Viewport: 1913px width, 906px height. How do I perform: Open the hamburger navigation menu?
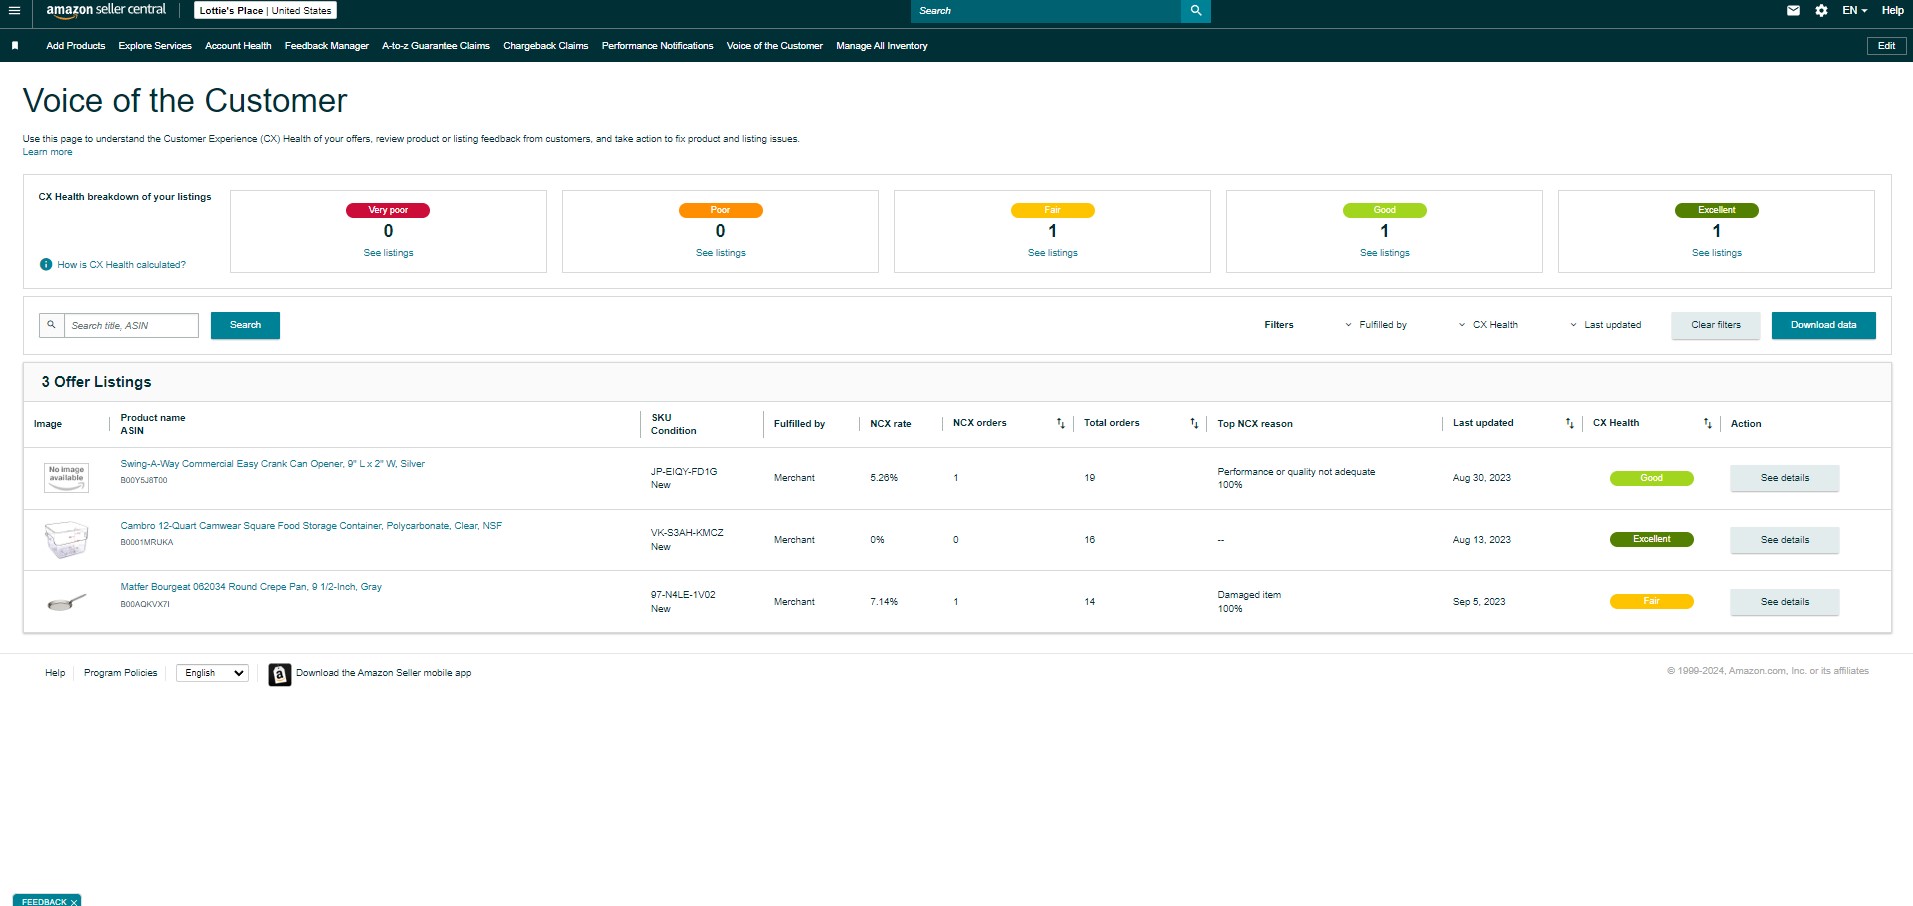(x=14, y=10)
